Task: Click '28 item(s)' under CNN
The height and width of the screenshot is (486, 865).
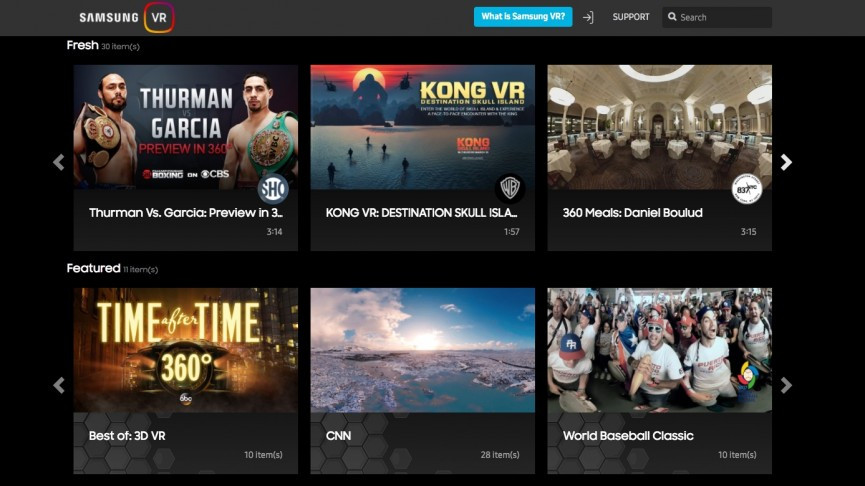Action: tap(500, 455)
